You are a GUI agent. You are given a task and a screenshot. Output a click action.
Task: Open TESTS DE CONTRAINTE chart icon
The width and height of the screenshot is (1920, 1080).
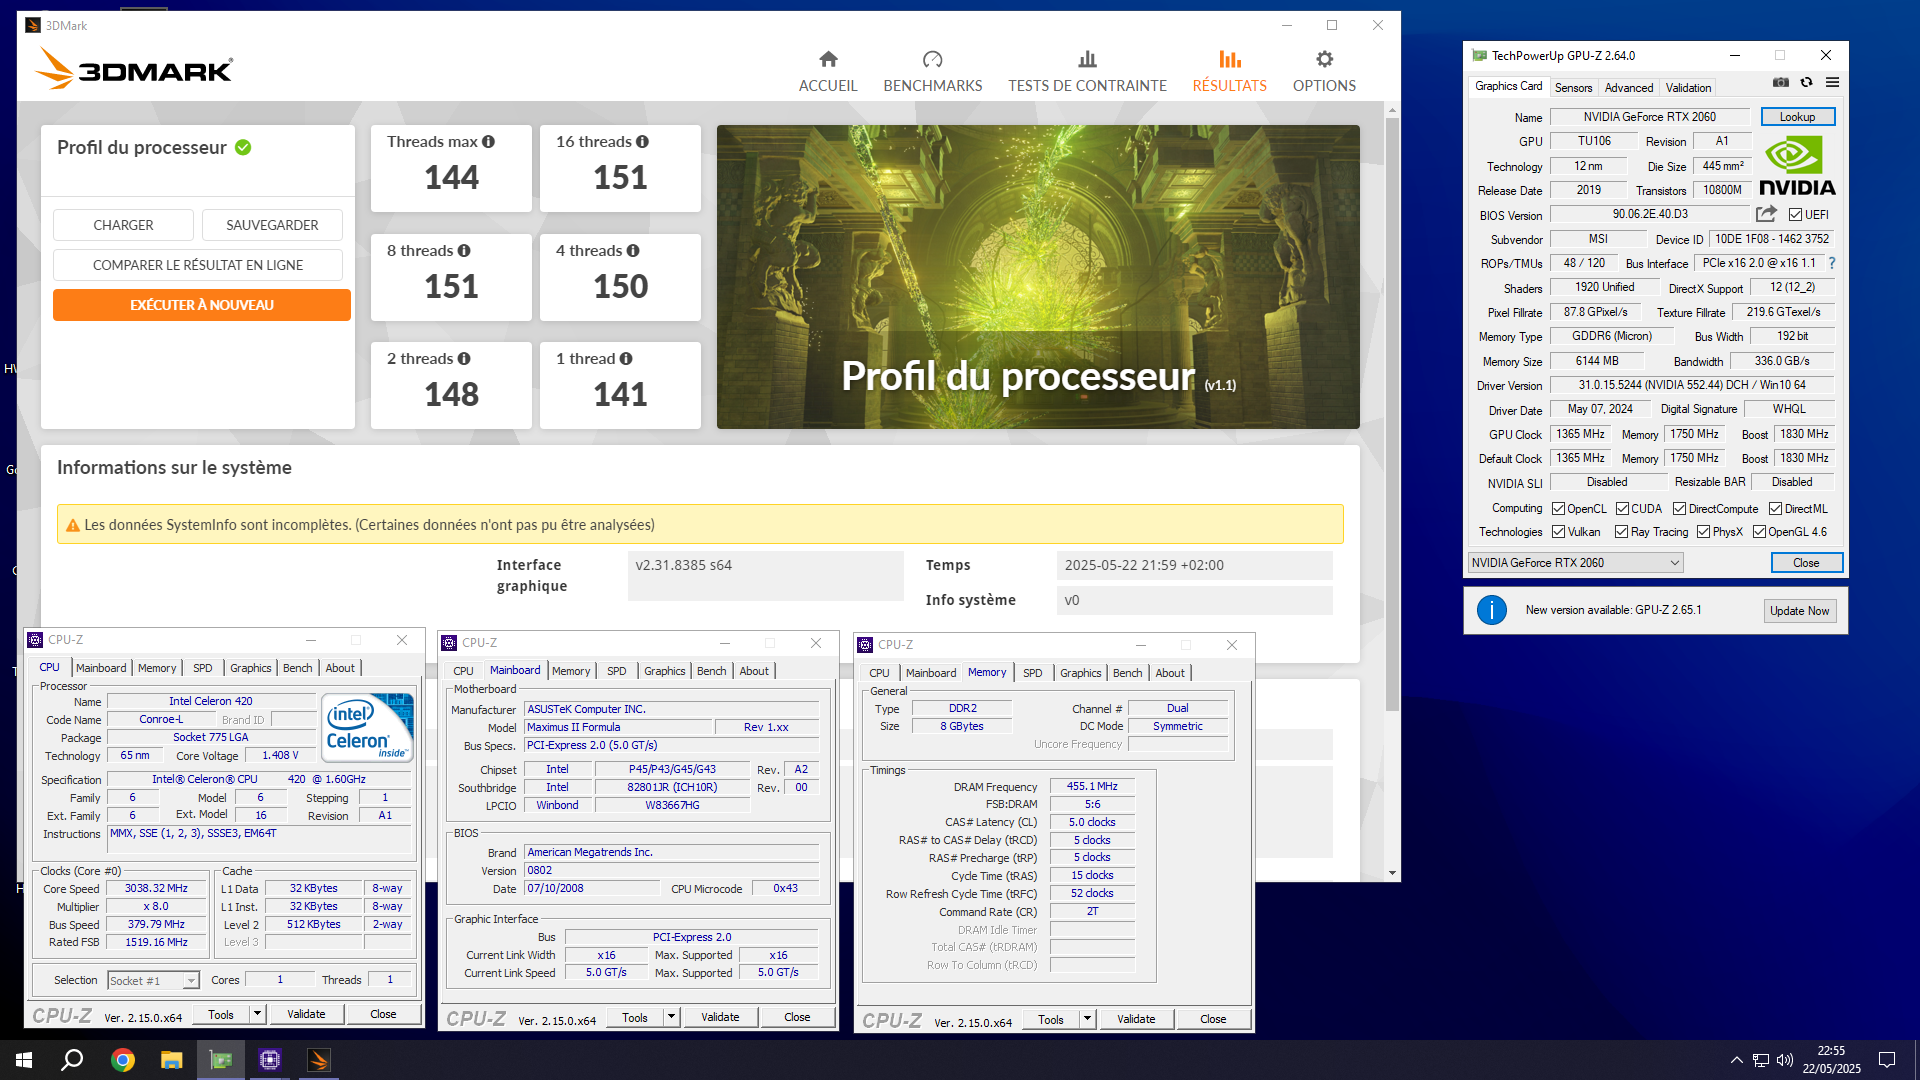click(1087, 59)
